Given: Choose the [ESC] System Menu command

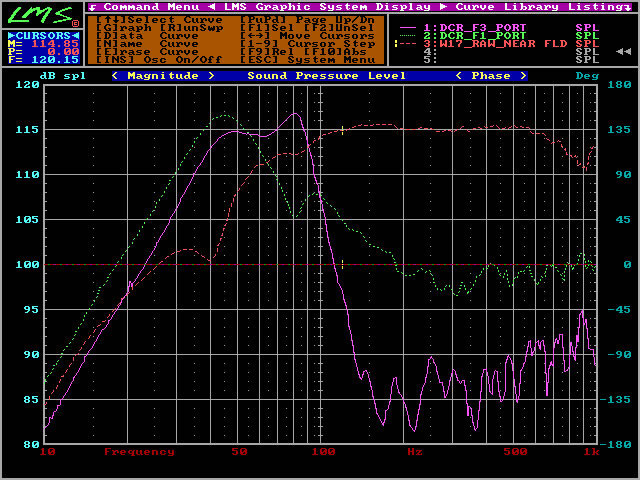Looking at the screenshot, I should (x=307, y=60).
